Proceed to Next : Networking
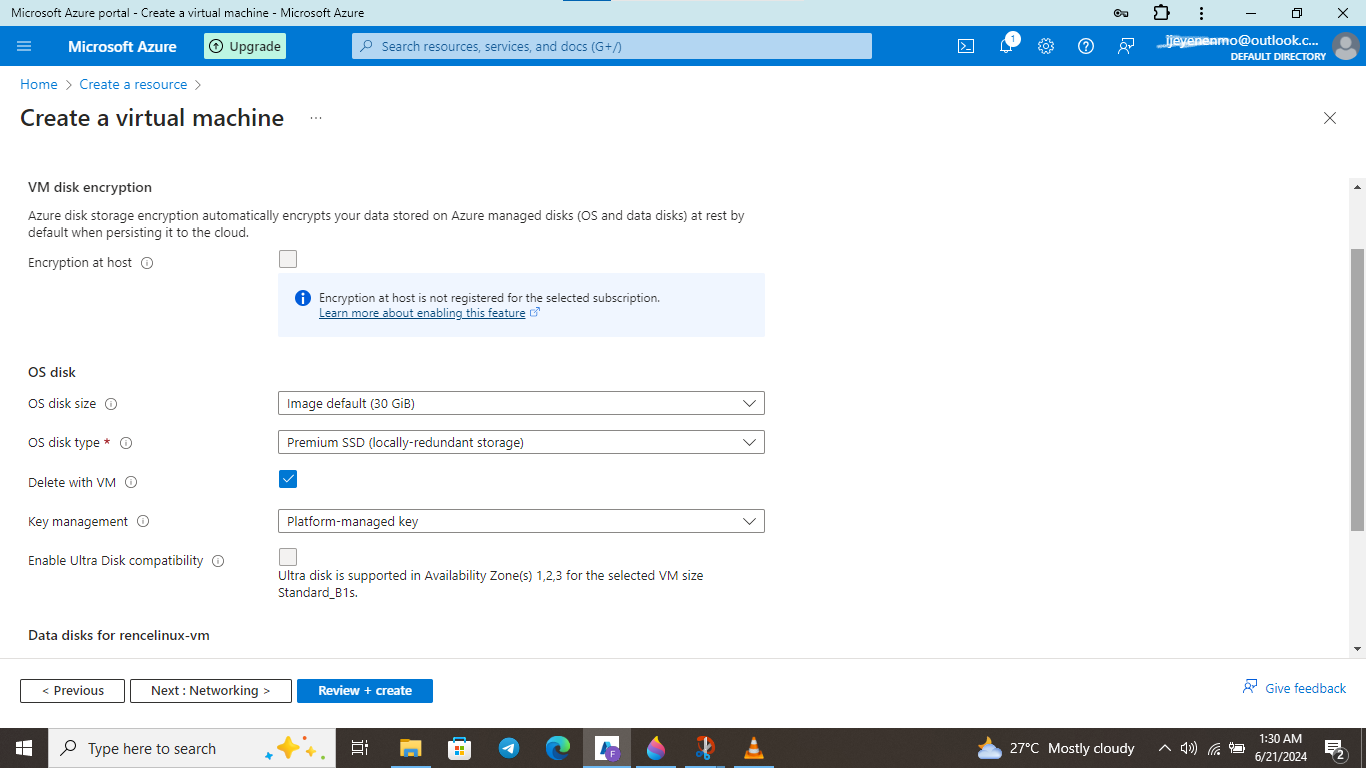The width and height of the screenshot is (1366, 768). point(211,691)
